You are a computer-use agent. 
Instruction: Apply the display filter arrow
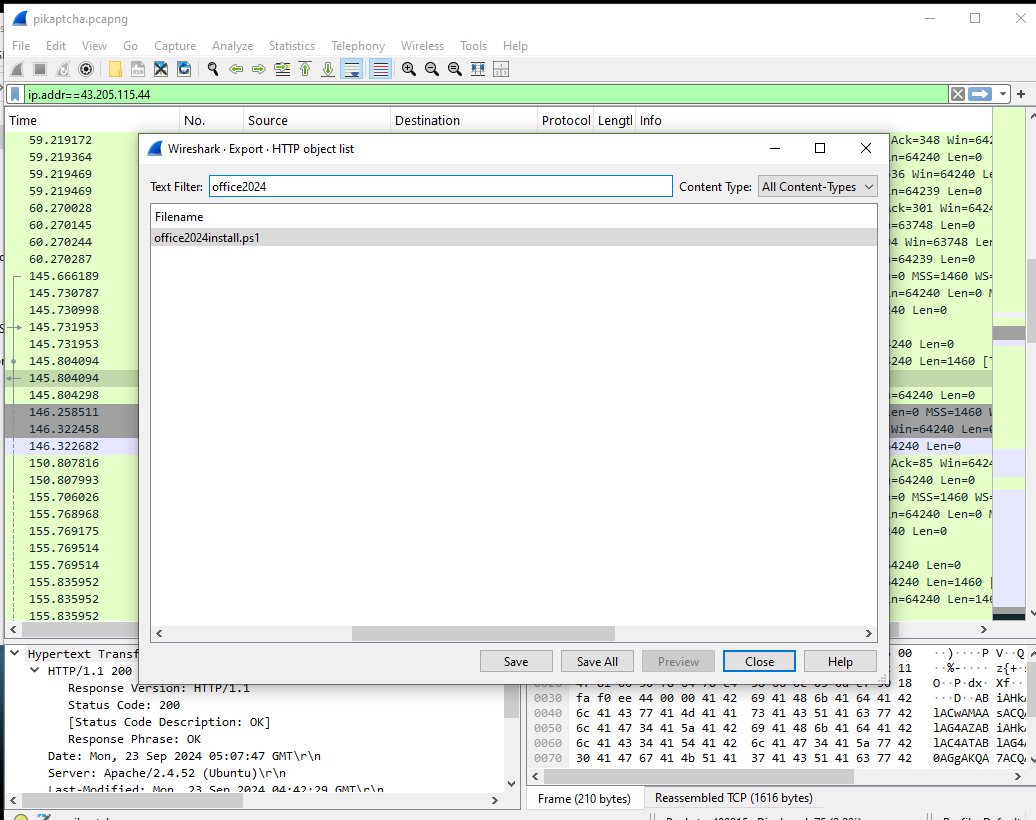(x=980, y=94)
